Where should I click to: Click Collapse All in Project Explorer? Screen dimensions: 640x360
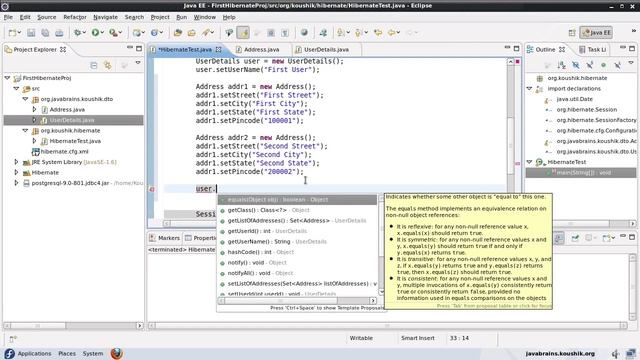click(x=94, y=65)
